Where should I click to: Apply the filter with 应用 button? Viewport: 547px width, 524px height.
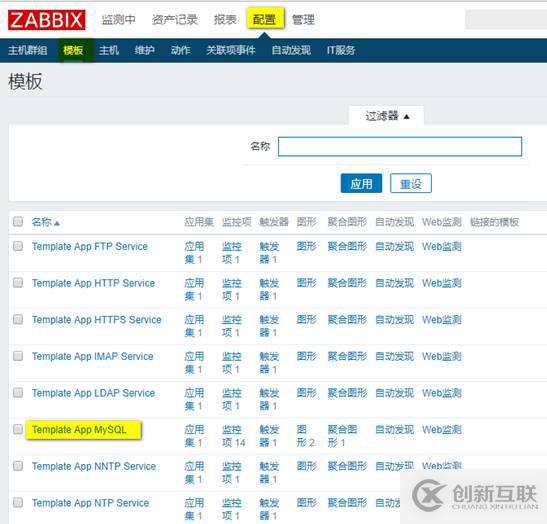pos(361,183)
